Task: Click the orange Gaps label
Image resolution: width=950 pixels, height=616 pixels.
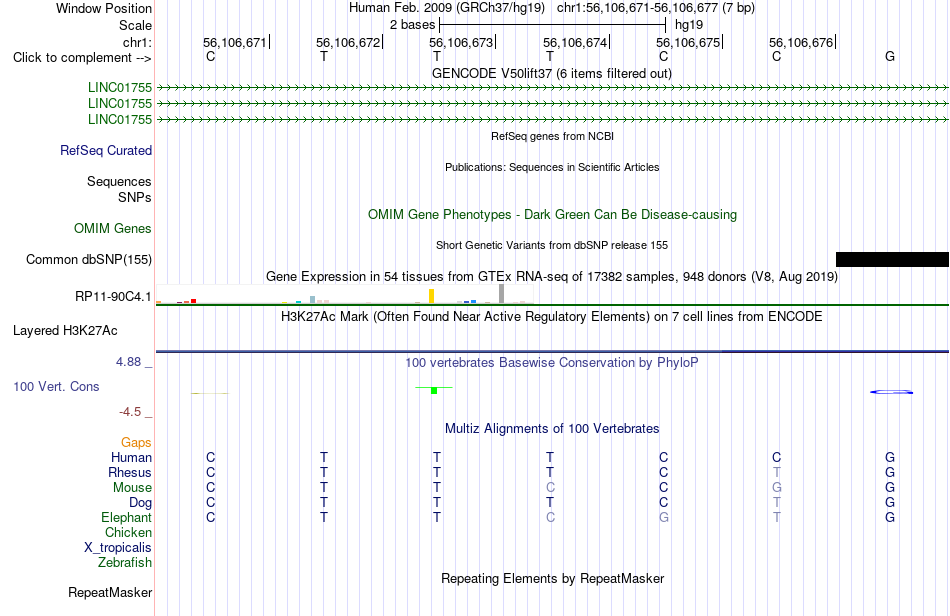Action: pyautogui.click(x=136, y=442)
